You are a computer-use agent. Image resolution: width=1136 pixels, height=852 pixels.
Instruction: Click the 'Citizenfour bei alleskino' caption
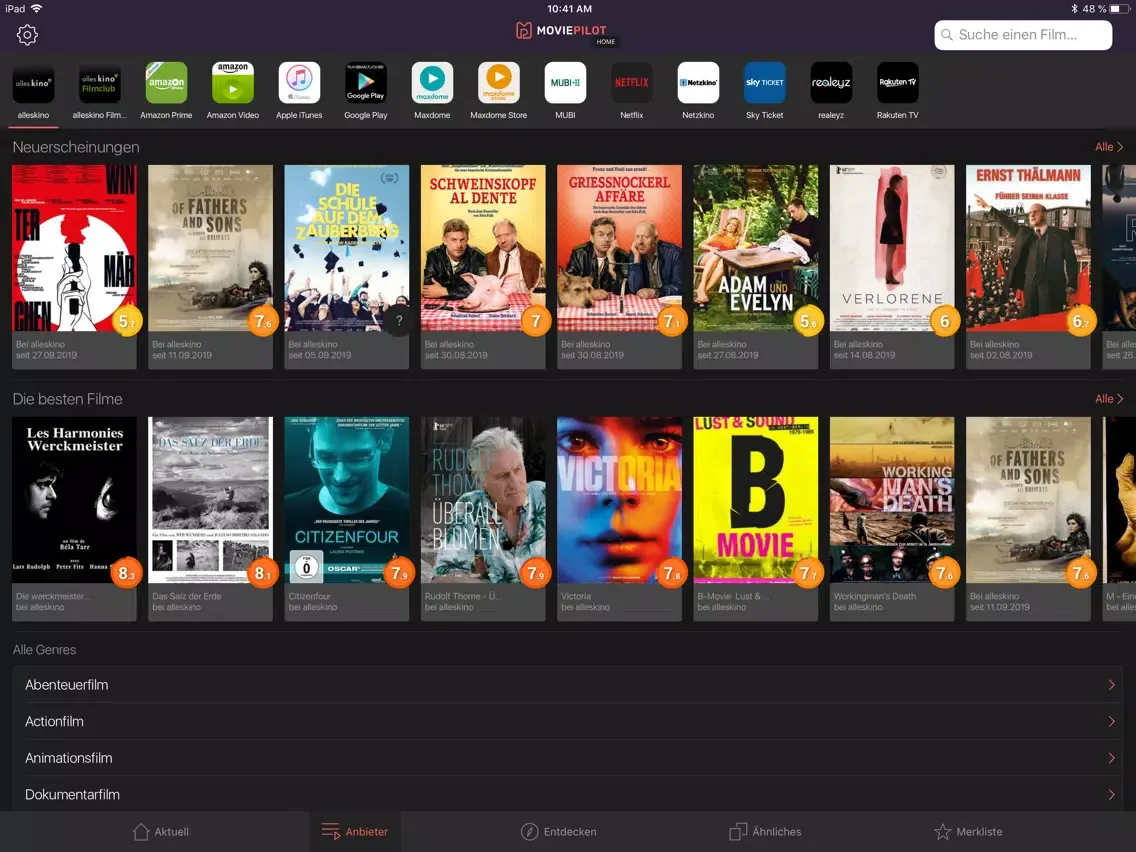(313, 601)
